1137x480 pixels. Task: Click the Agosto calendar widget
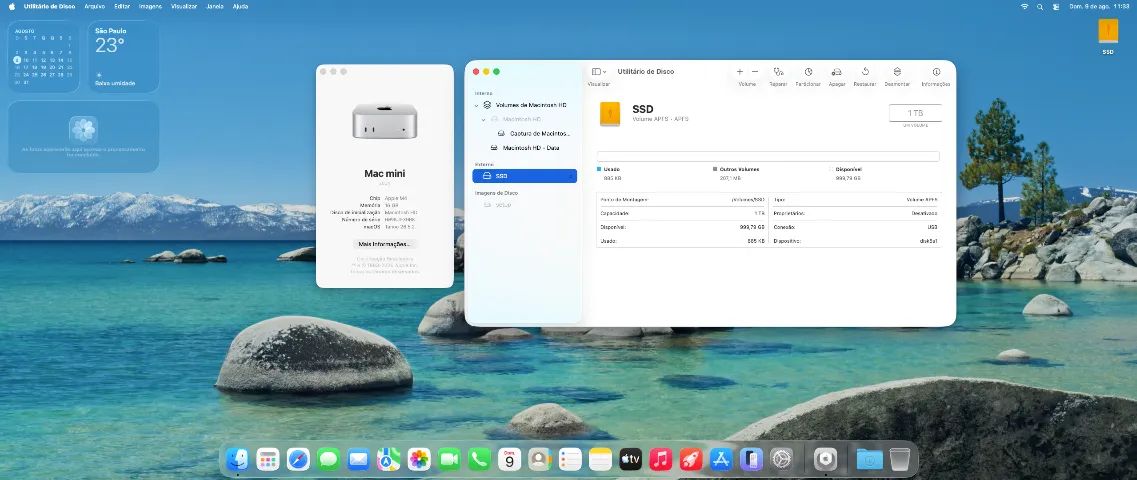pyautogui.click(x=44, y=57)
